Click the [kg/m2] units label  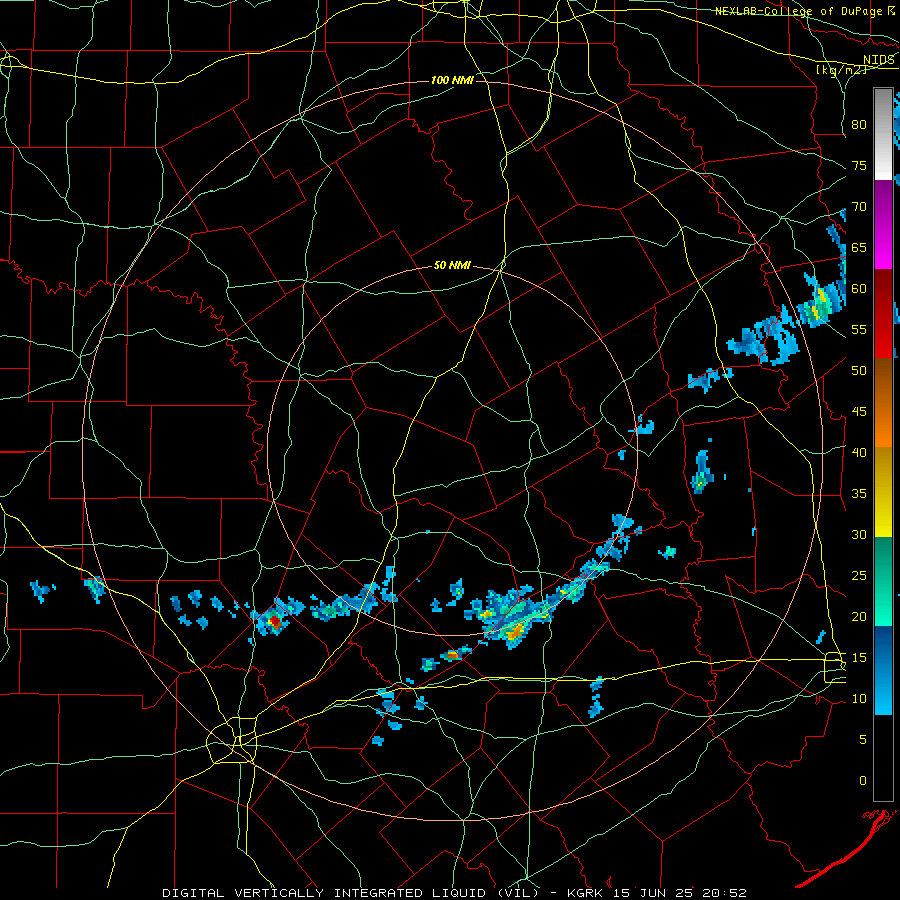[841, 70]
